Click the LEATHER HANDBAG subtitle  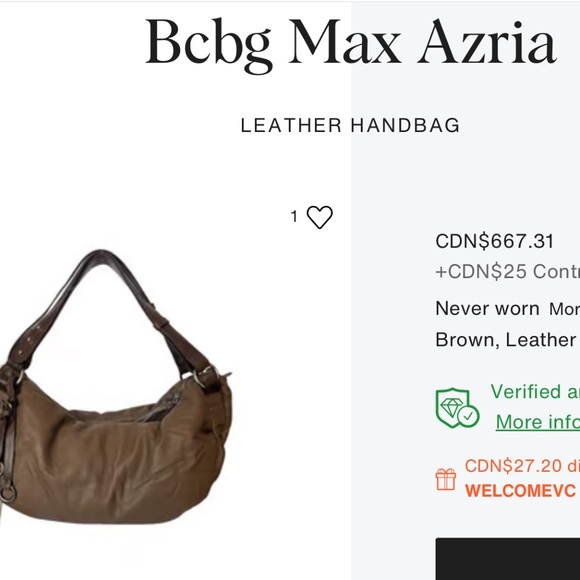click(350, 125)
